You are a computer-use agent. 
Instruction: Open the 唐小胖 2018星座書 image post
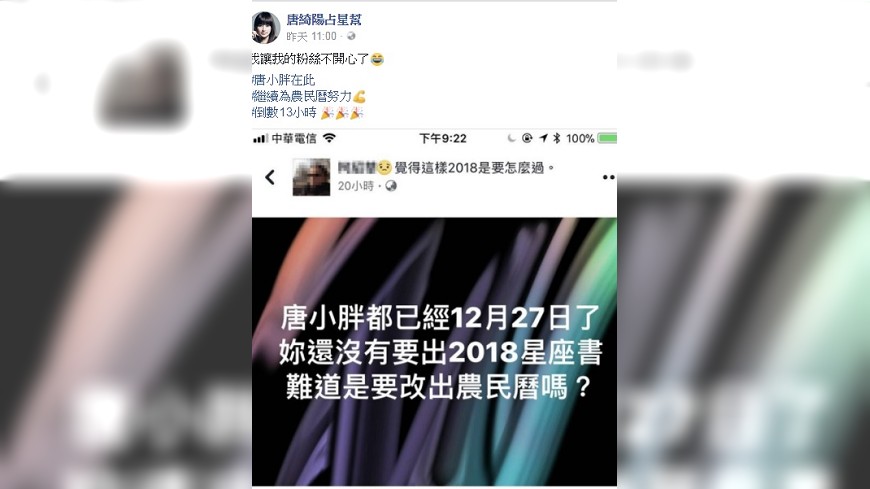(x=434, y=352)
